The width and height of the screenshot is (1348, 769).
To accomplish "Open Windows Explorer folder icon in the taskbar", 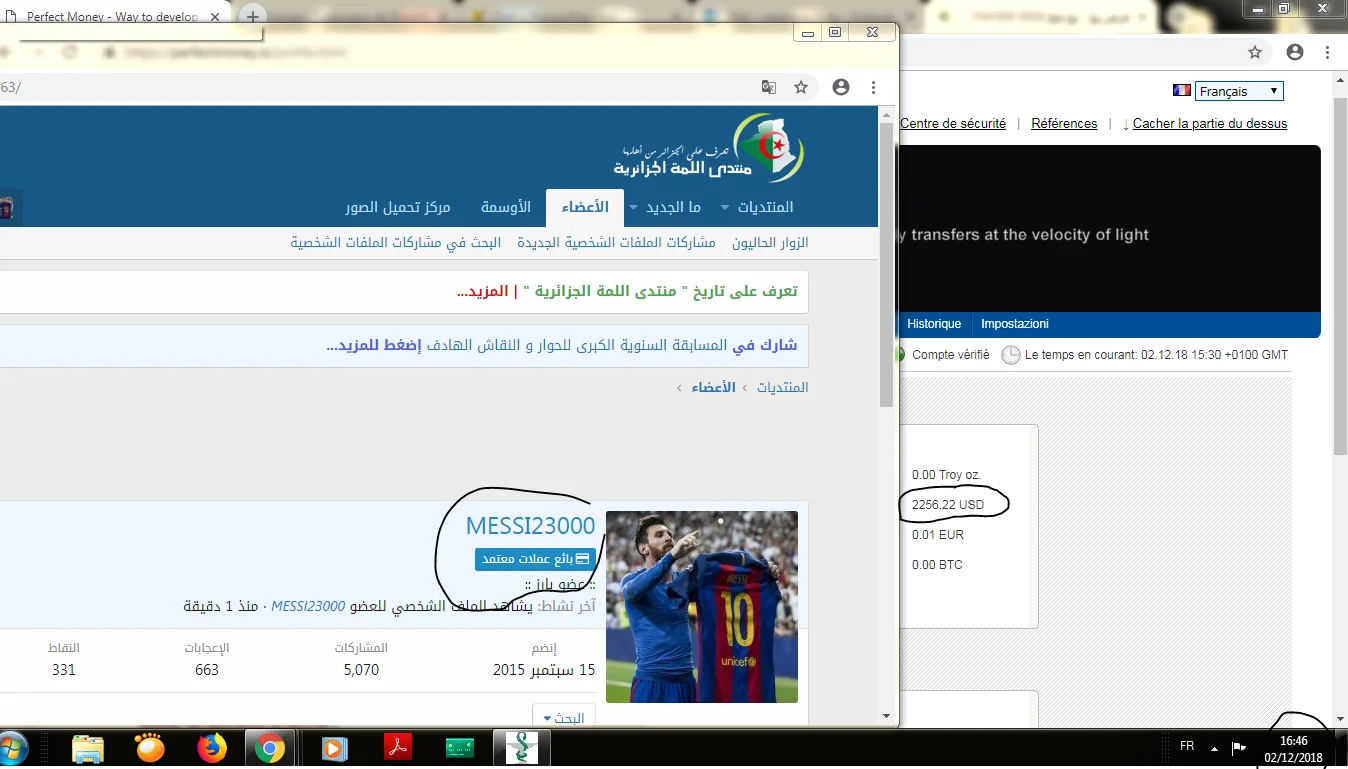I will [x=88, y=748].
